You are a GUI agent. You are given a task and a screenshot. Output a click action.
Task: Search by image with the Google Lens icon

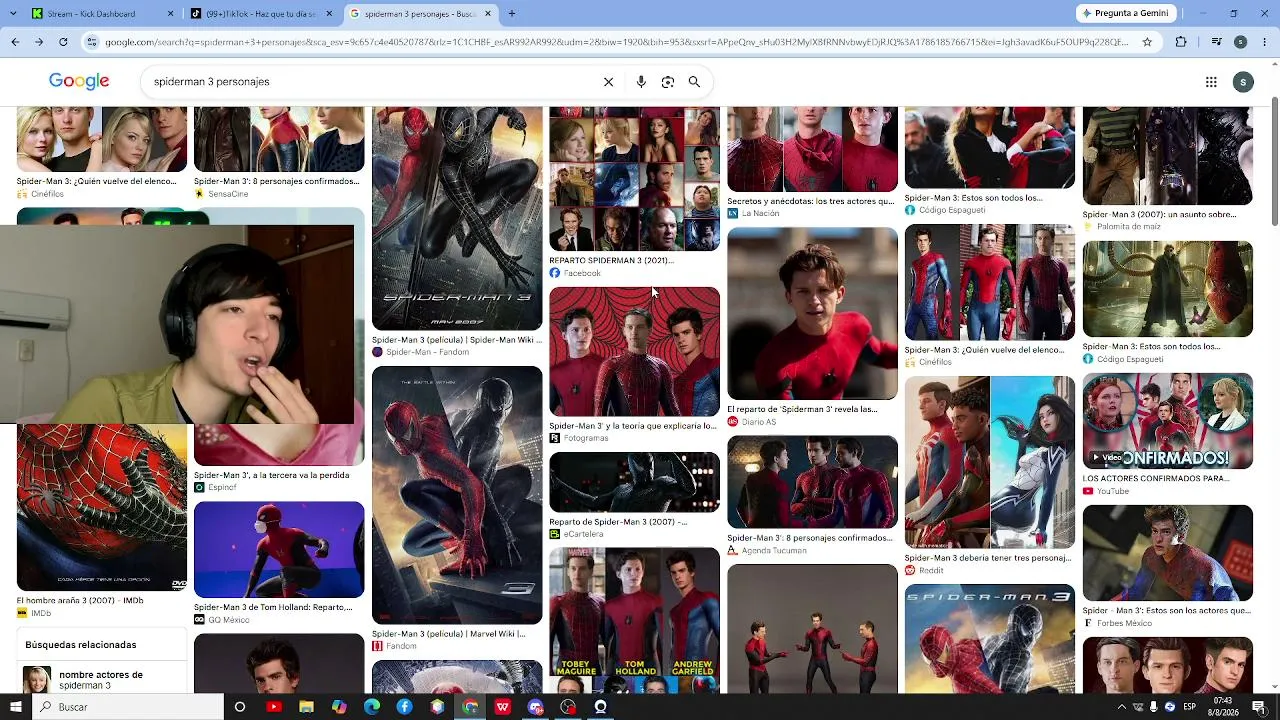[x=668, y=82]
